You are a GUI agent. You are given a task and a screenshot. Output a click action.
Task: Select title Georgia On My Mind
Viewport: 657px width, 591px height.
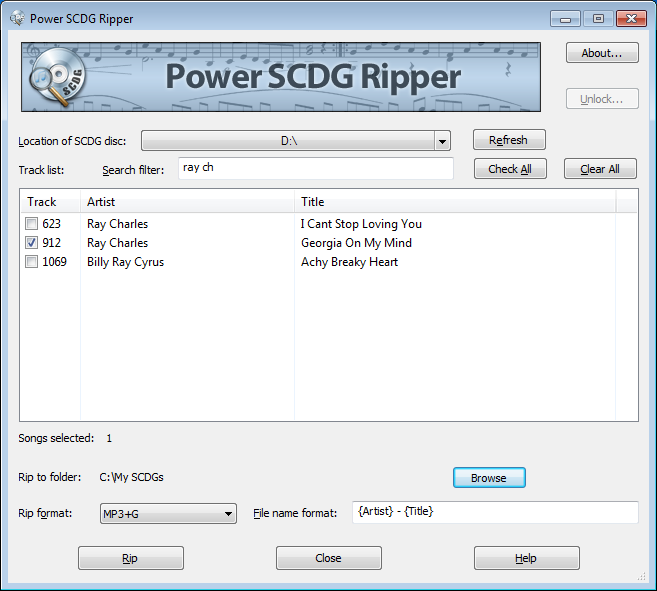tap(356, 243)
